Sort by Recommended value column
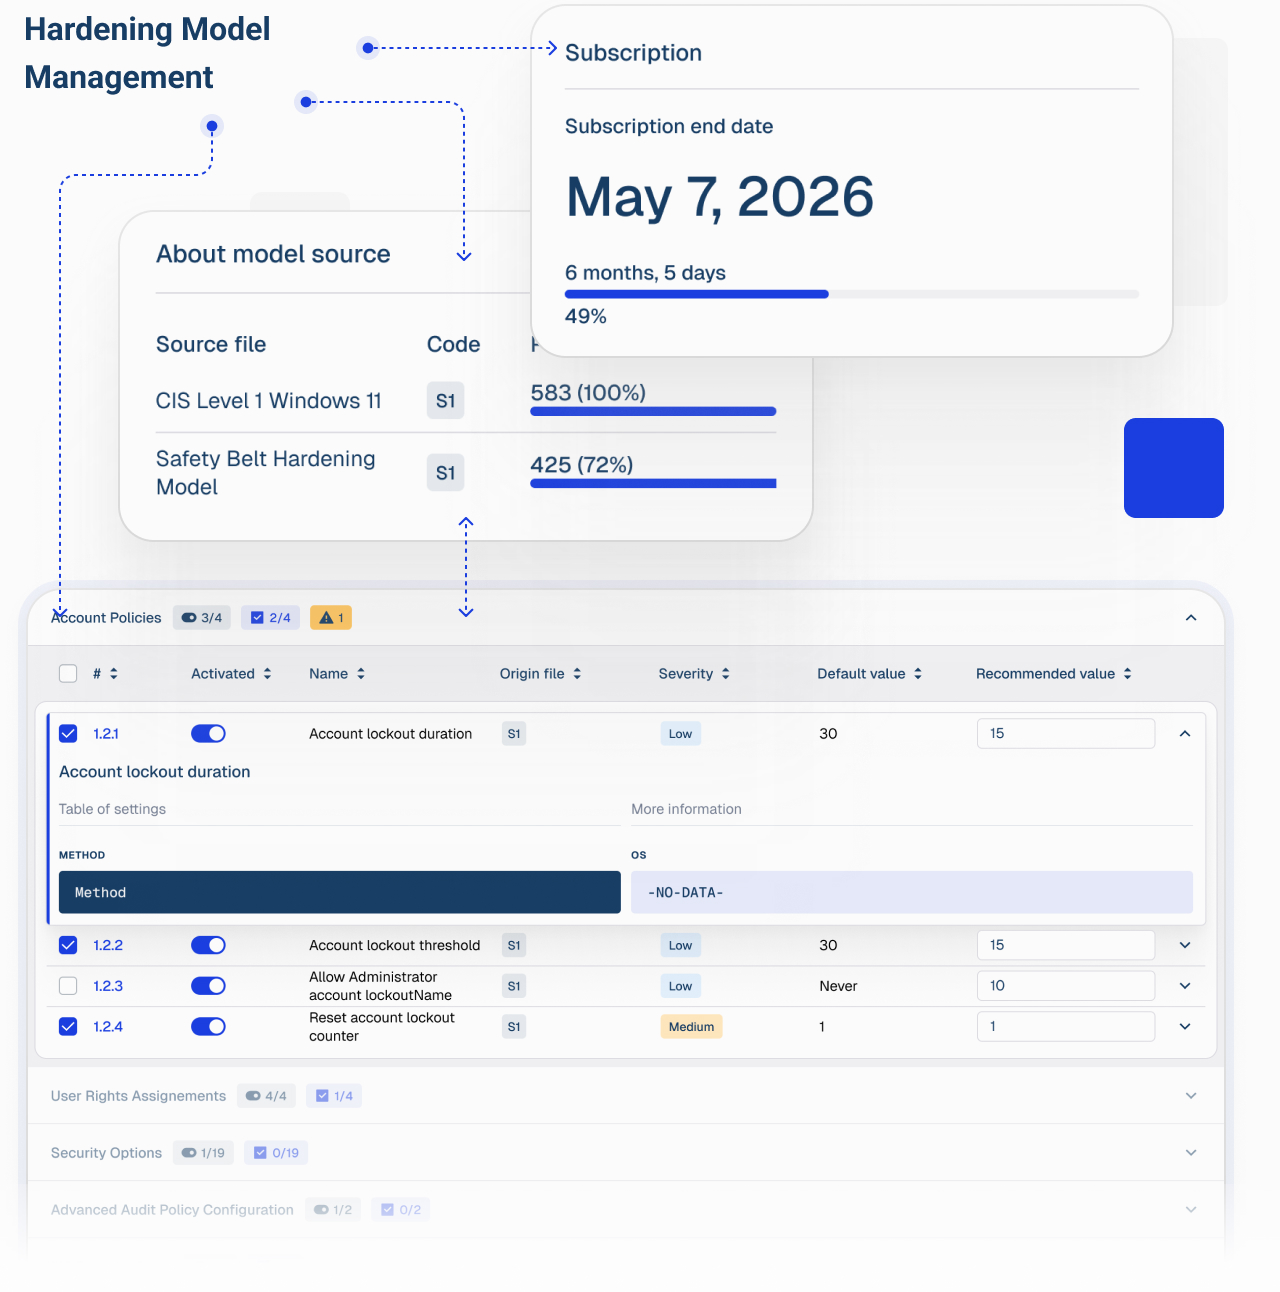Screen dimensions: 1280x1292 click(x=1127, y=674)
